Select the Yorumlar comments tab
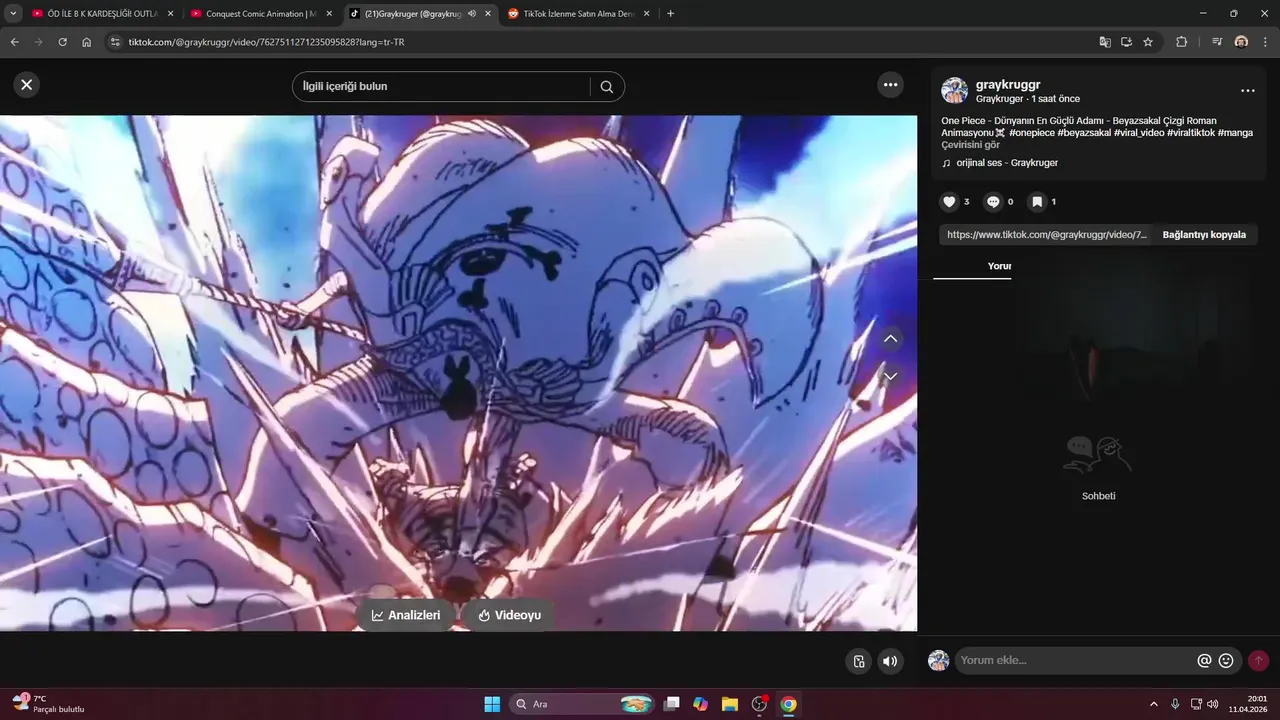This screenshot has height=720, width=1280. [x=973, y=266]
